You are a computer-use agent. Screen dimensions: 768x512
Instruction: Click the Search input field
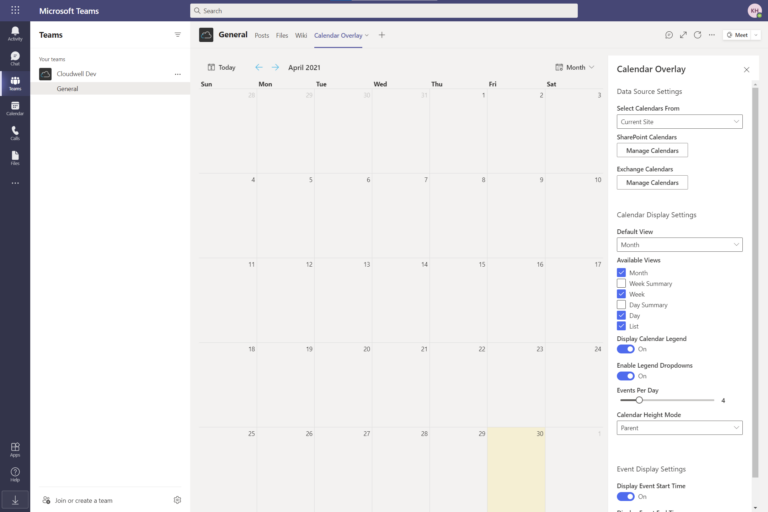click(384, 10)
